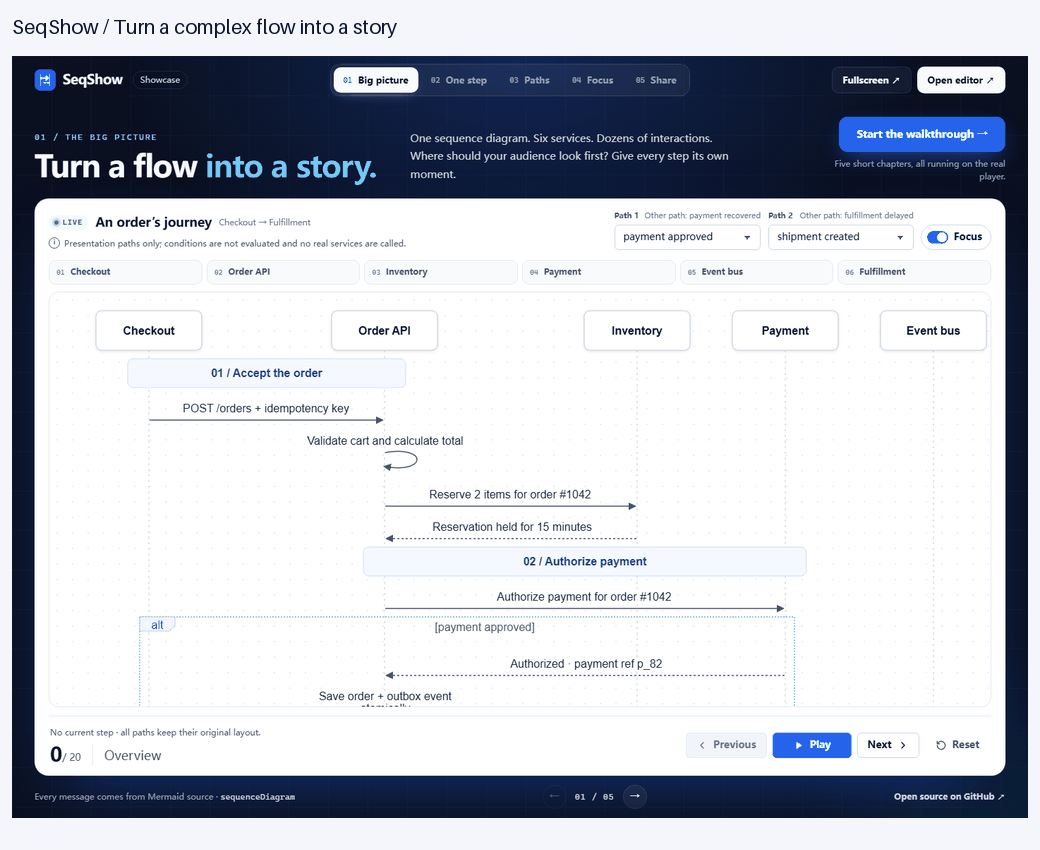Click the alt block label

[x=157, y=625]
